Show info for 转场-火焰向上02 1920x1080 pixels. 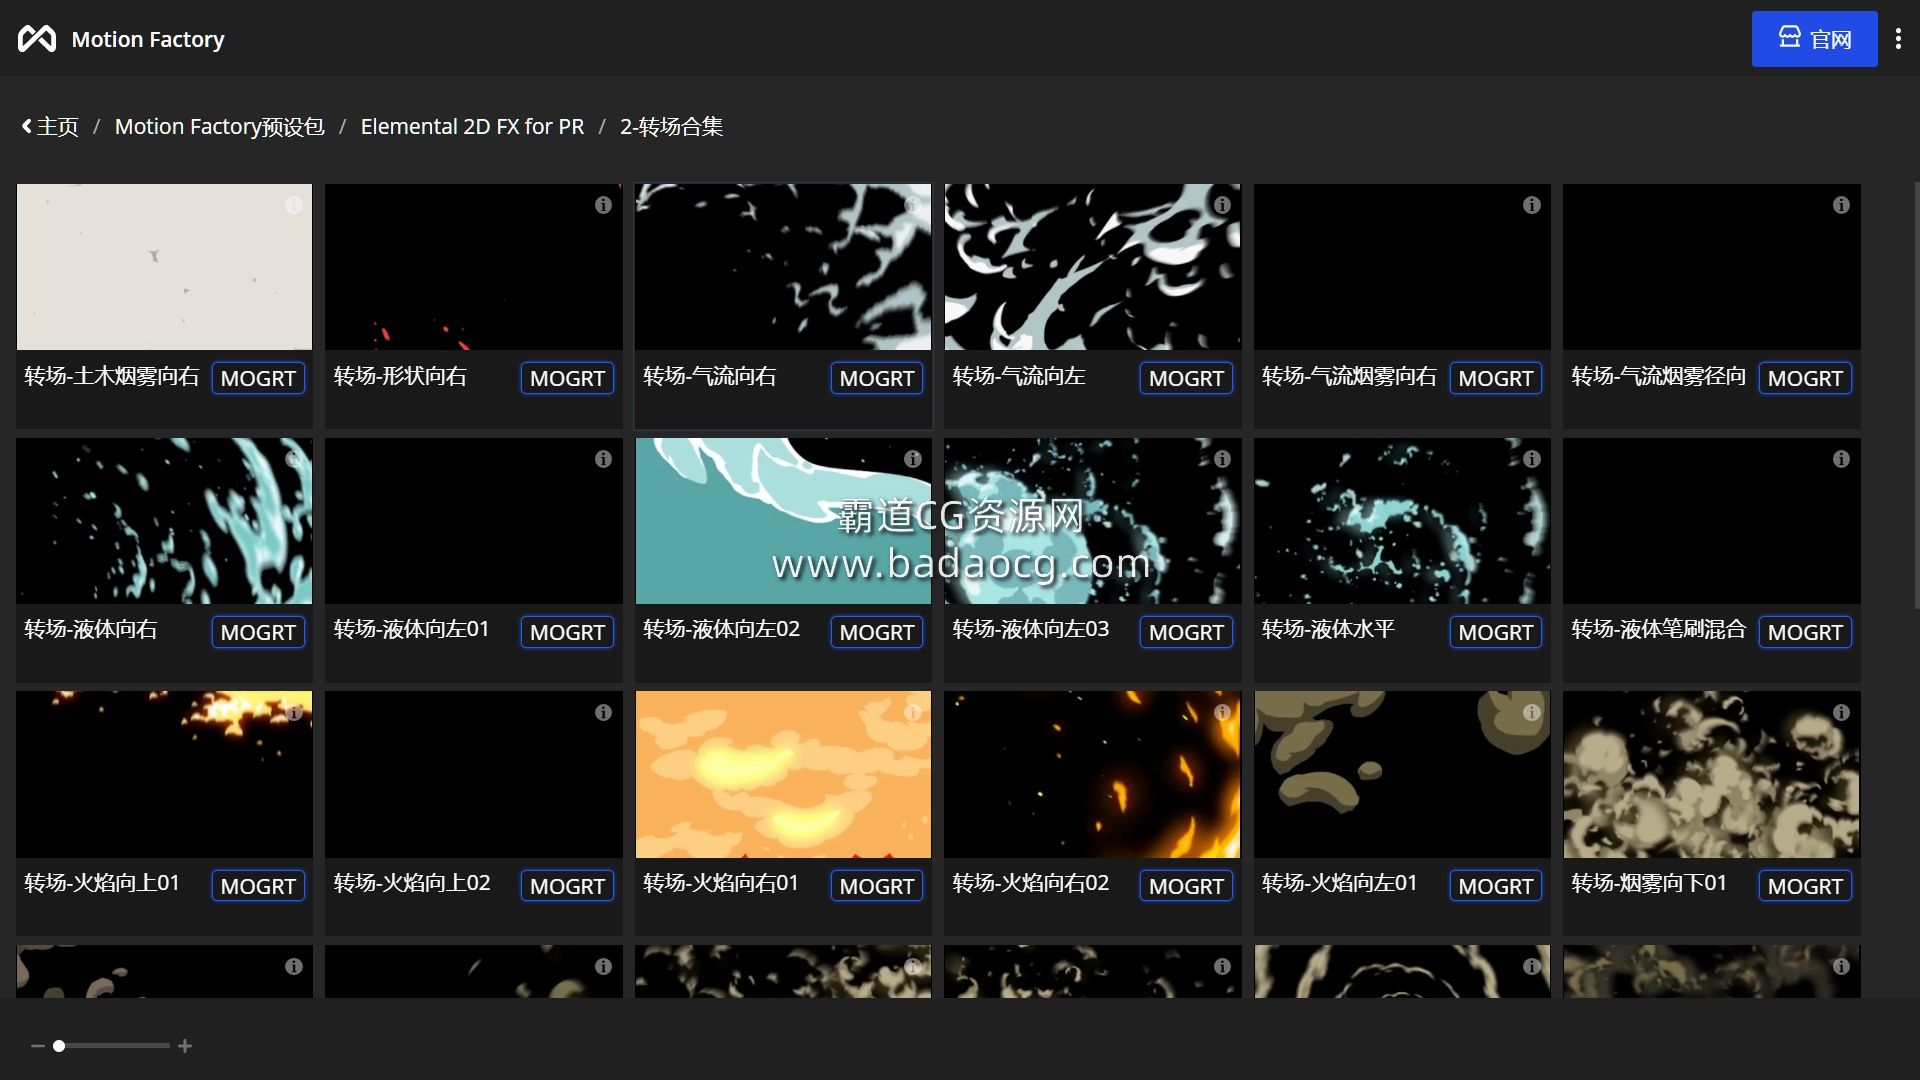603,713
